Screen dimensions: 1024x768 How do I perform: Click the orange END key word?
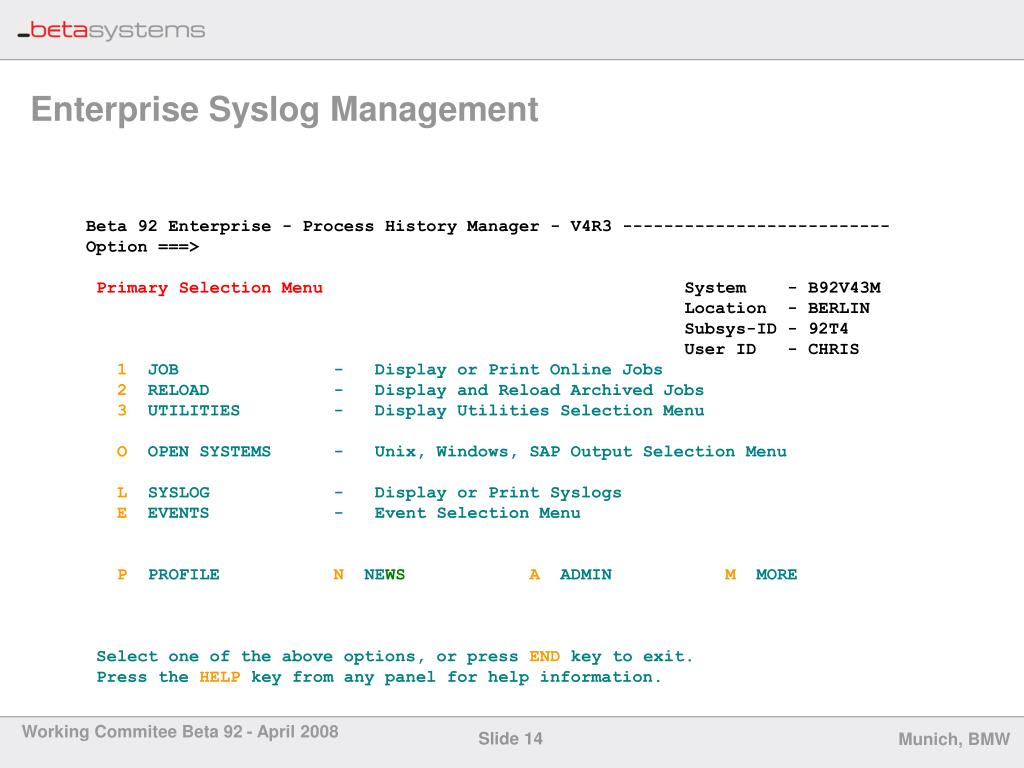(545, 656)
